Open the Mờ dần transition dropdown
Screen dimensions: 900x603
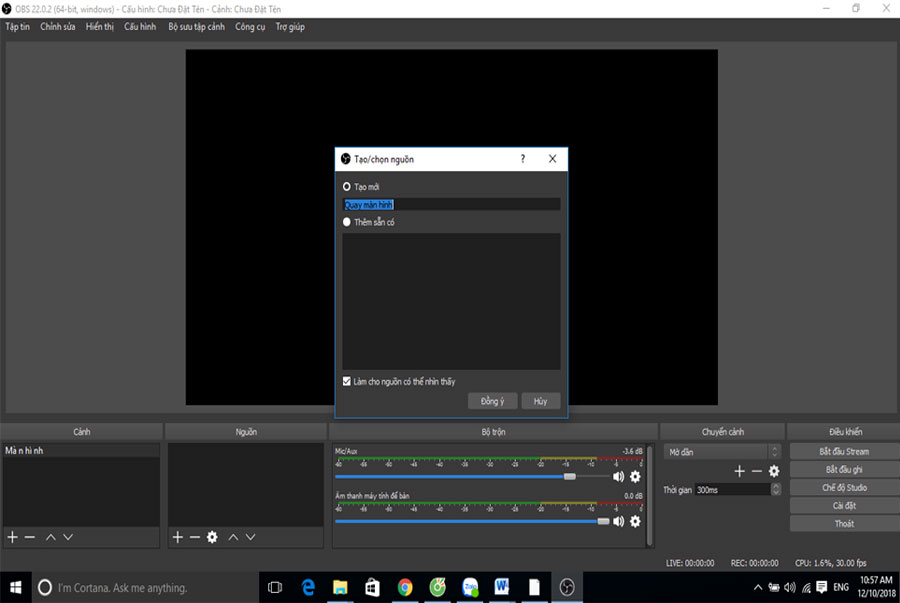click(722, 452)
